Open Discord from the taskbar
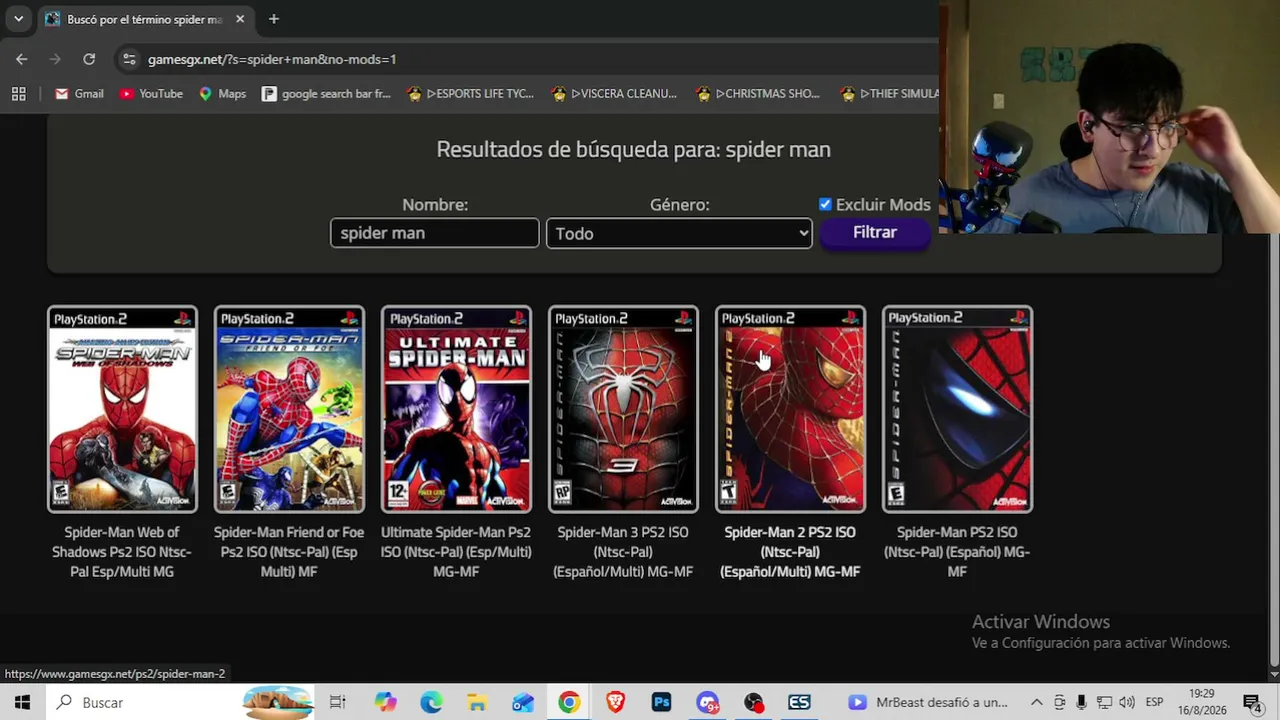This screenshot has height=720, width=1280. (707, 702)
